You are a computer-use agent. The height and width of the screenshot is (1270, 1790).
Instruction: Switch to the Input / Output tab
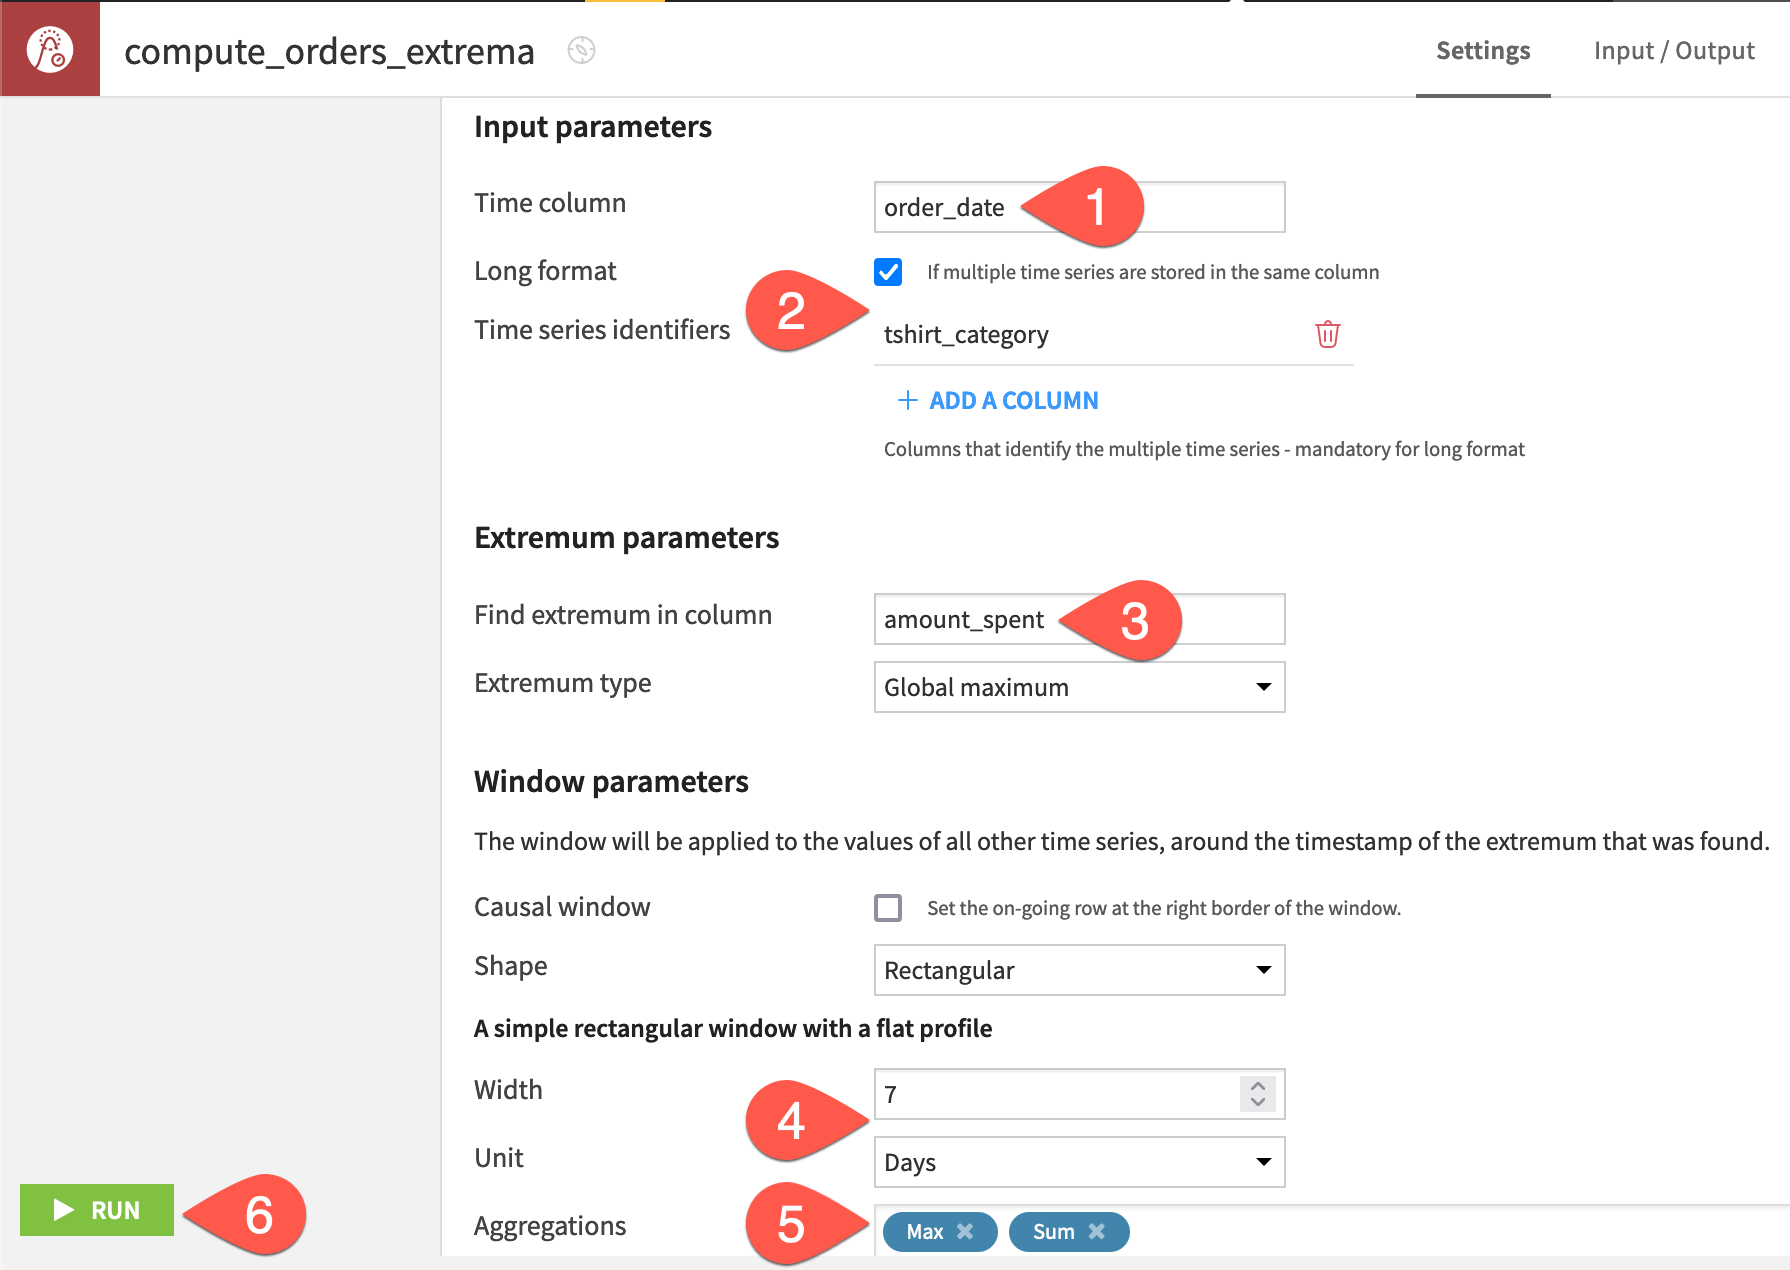pyautogui.click(x=1673, y=50)
